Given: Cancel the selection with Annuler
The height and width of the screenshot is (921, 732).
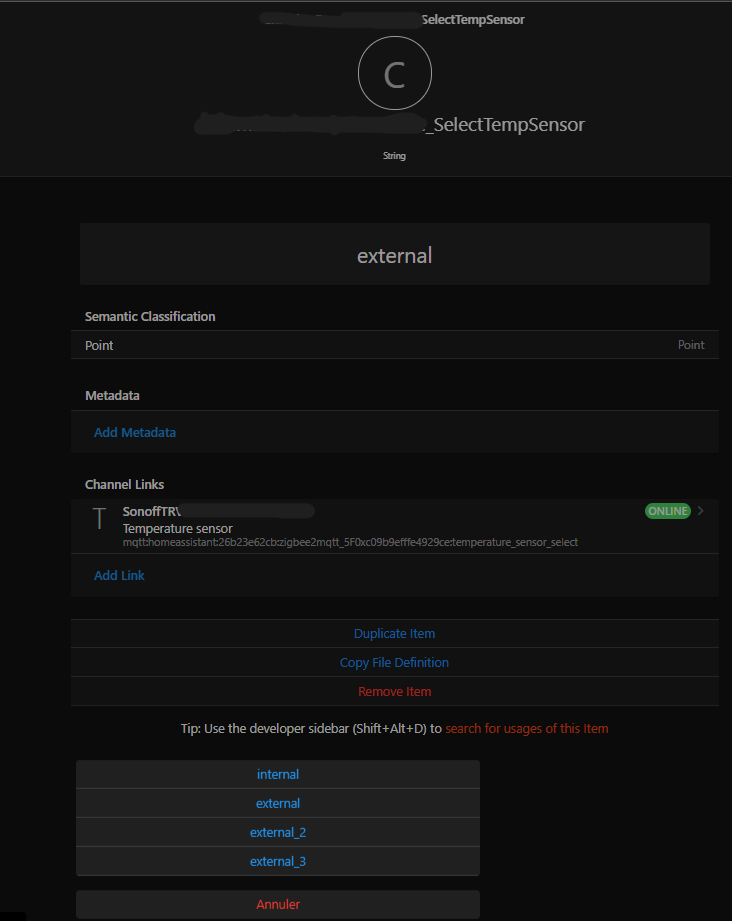Looking at the screenshot, I should [278, 905].
